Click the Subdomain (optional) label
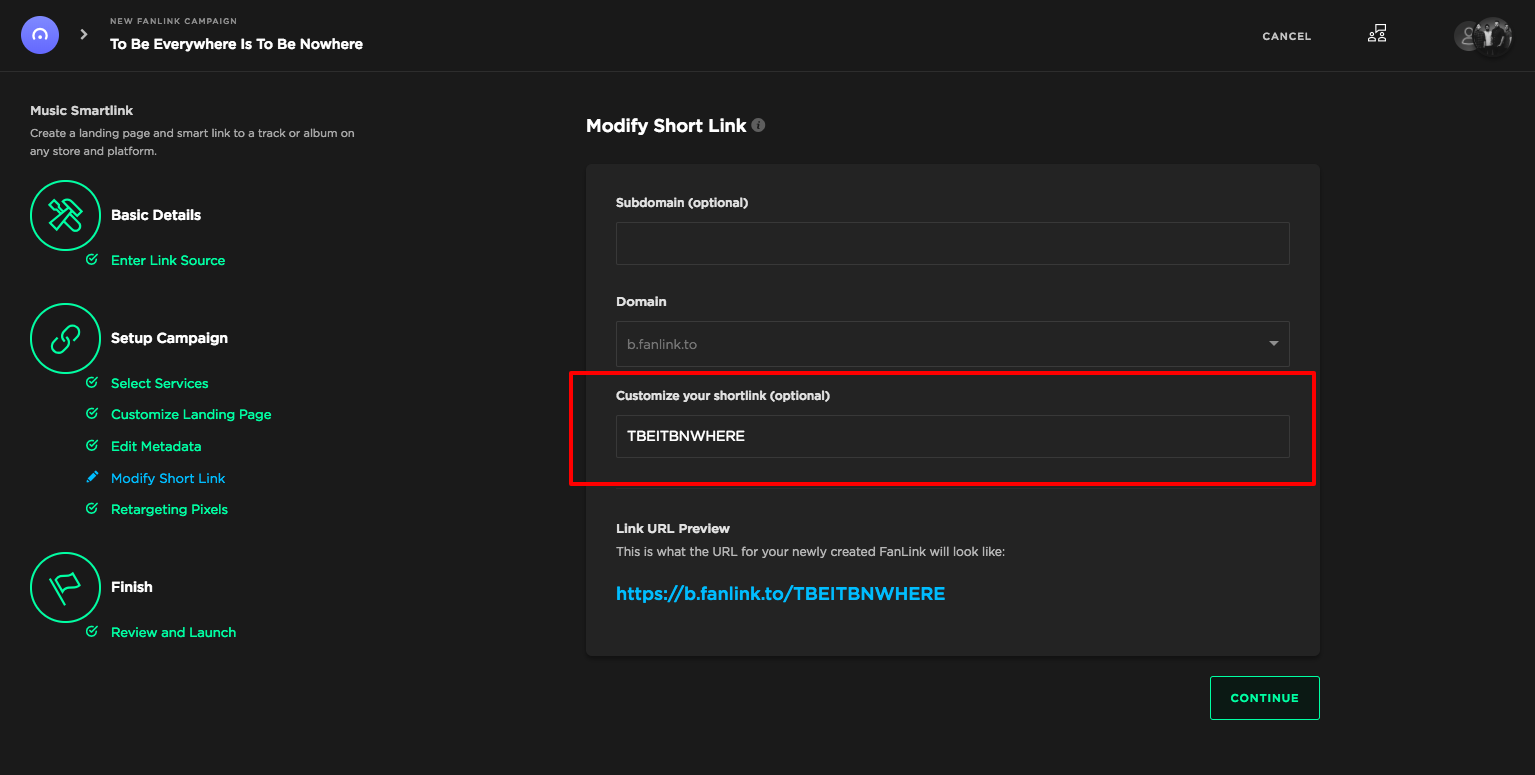The image size is (1535, 775). coord(682,202)
